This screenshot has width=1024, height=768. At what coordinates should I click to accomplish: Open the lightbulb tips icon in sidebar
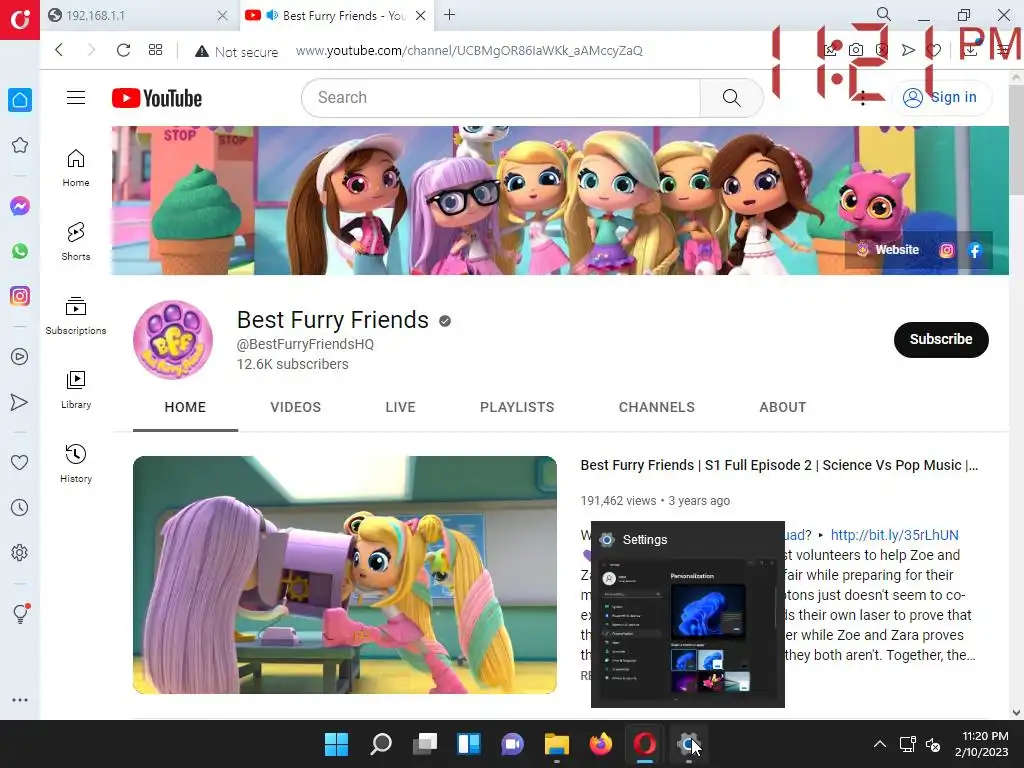20,613
